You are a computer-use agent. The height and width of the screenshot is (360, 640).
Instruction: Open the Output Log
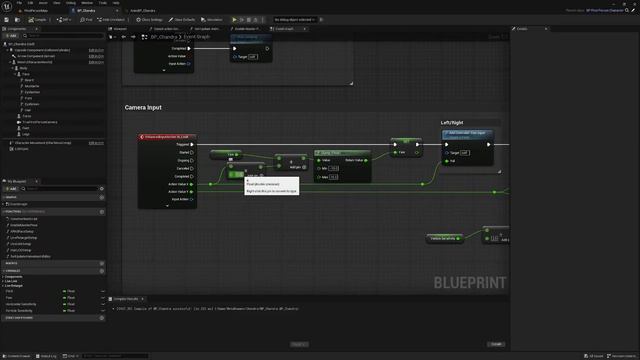(46, 356)
